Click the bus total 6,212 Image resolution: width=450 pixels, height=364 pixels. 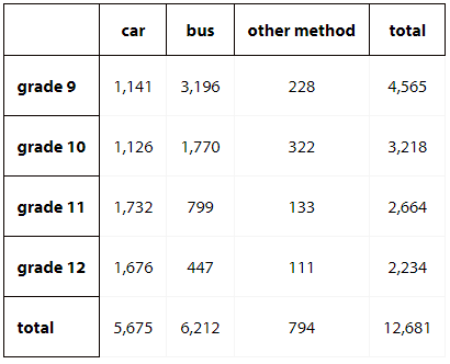[200, 328]
